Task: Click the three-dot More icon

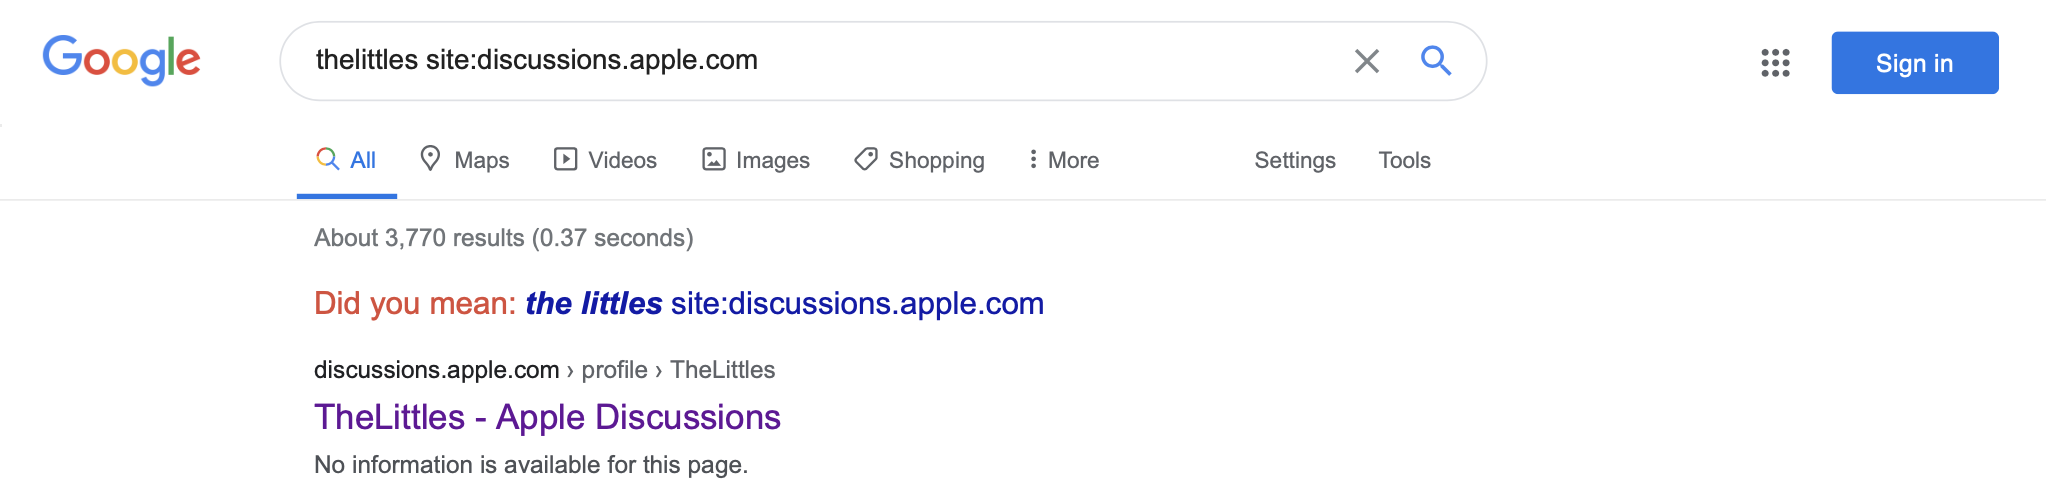Action: point(1033,159)
